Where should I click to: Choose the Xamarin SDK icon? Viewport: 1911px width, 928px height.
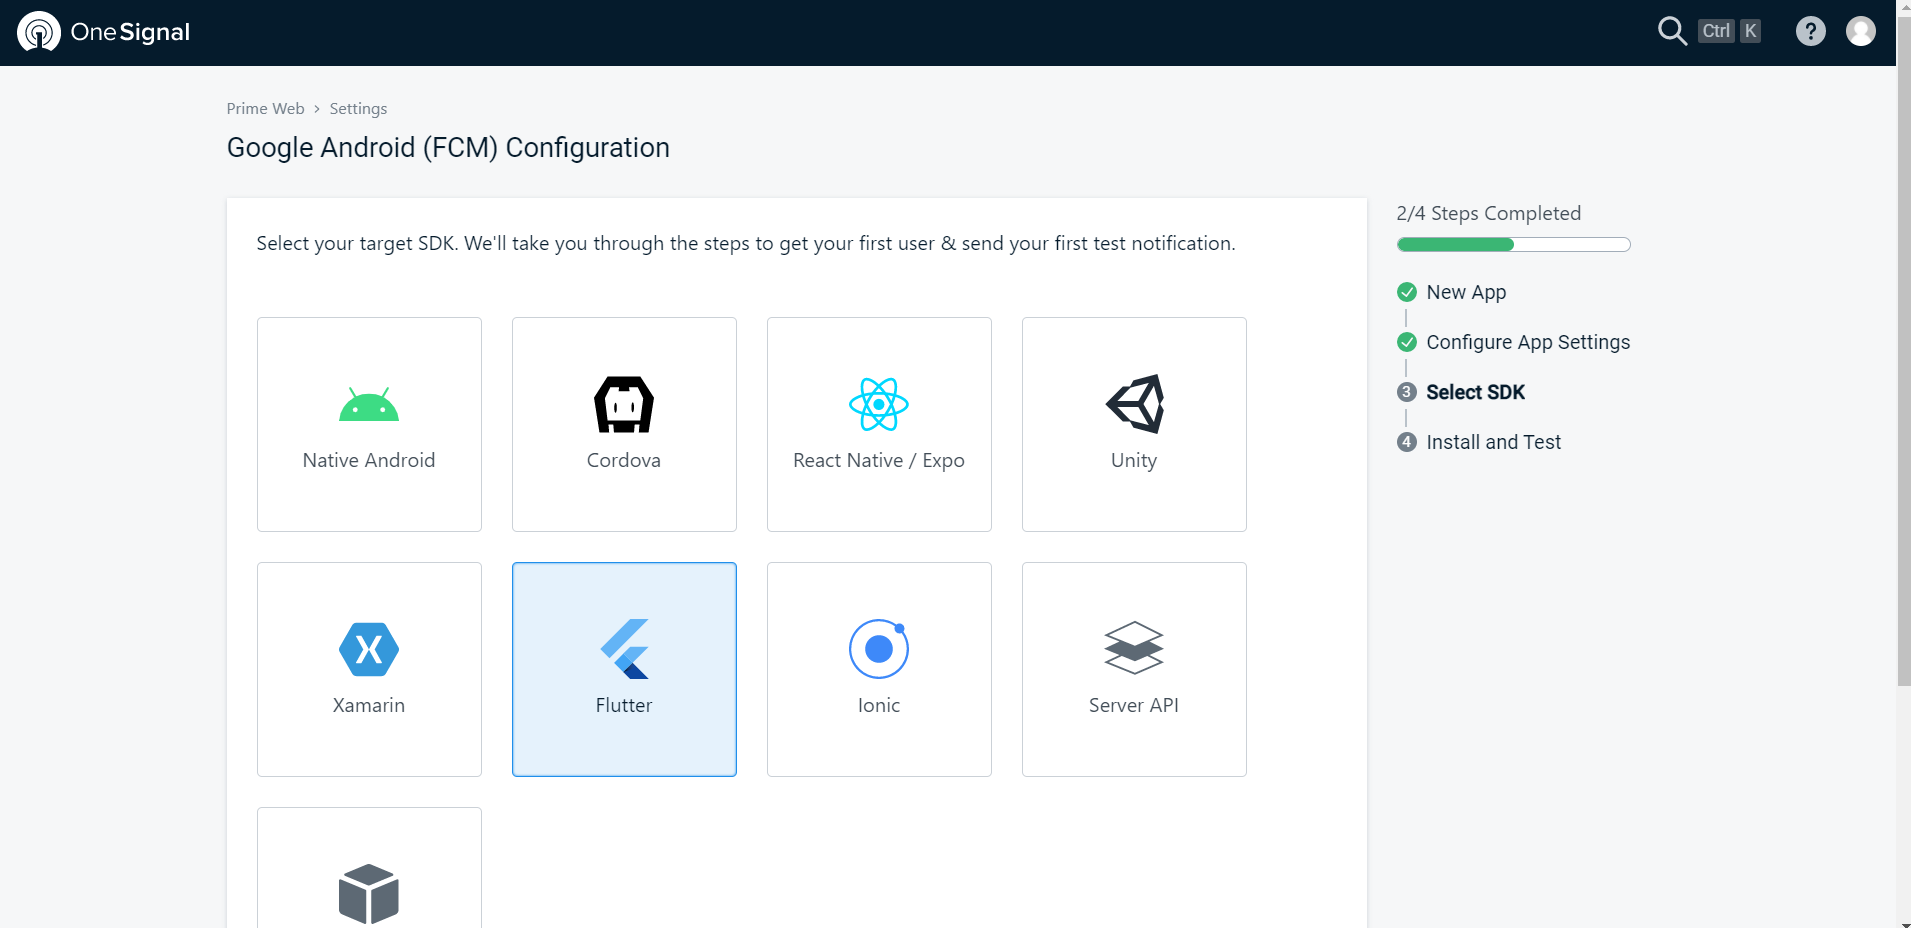click(x=369, y=649)
